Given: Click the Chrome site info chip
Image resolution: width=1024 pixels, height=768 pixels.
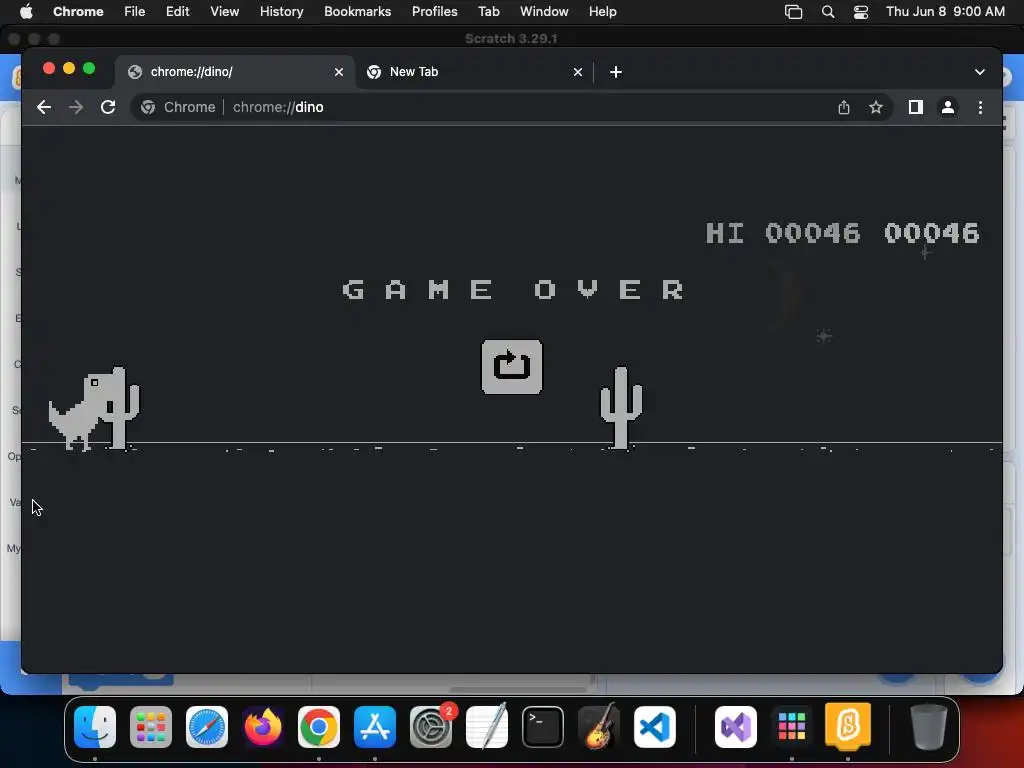Looking at the screenshot, I should point(178,107).
